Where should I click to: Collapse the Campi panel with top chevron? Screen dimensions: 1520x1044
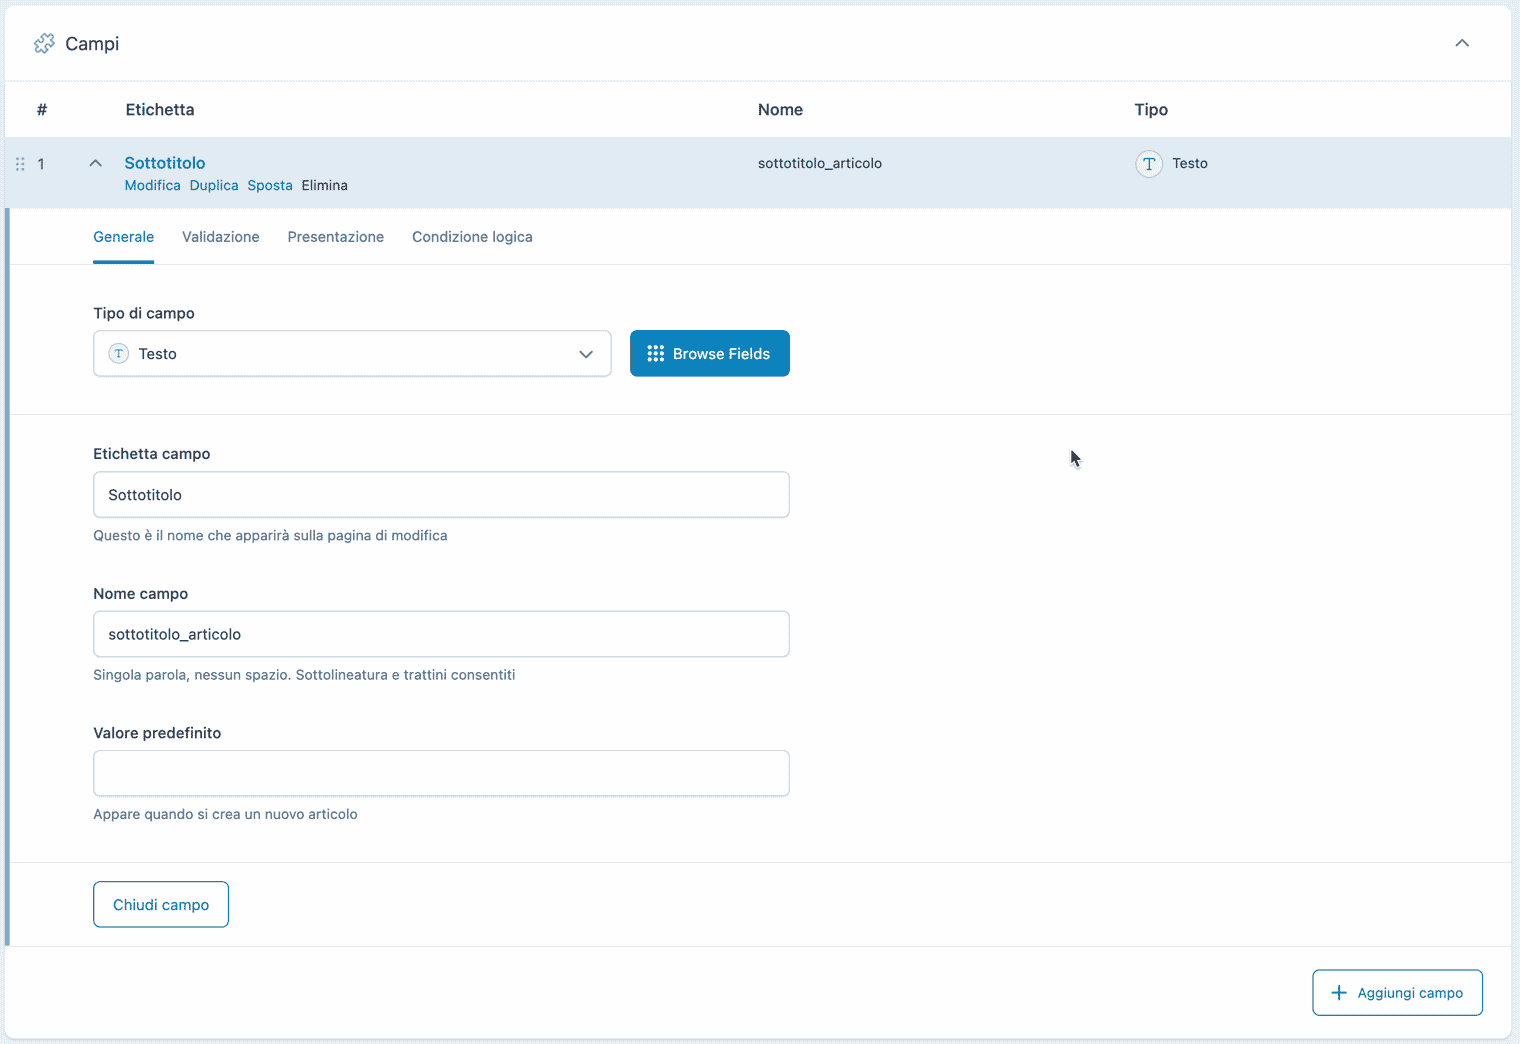(x=1462, y=43)
